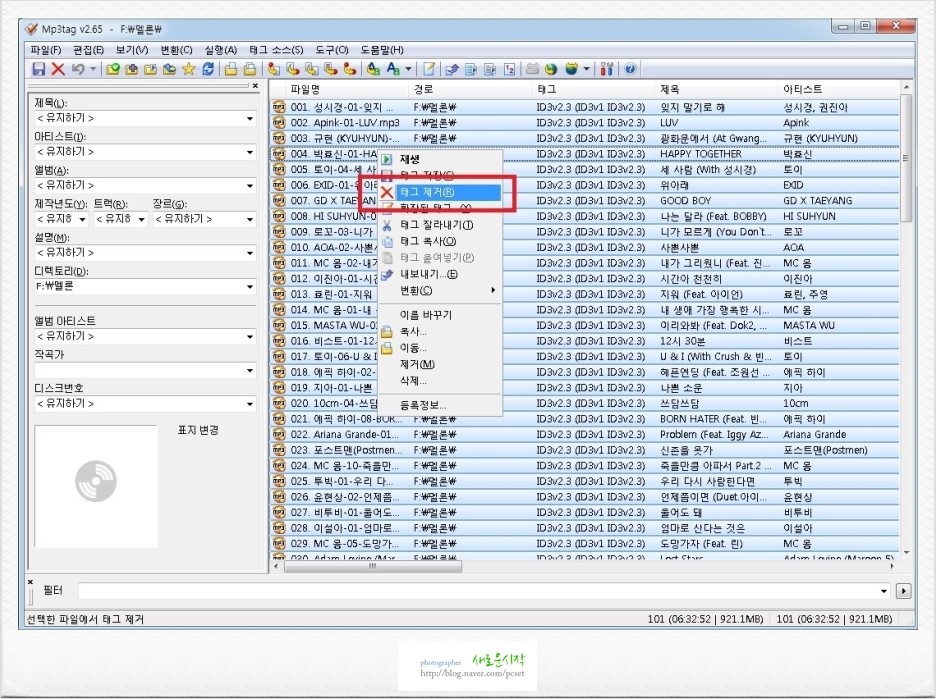
Task: Click the mp3 icon of row 022. Ariana Grande
Action: click(279, 434)
